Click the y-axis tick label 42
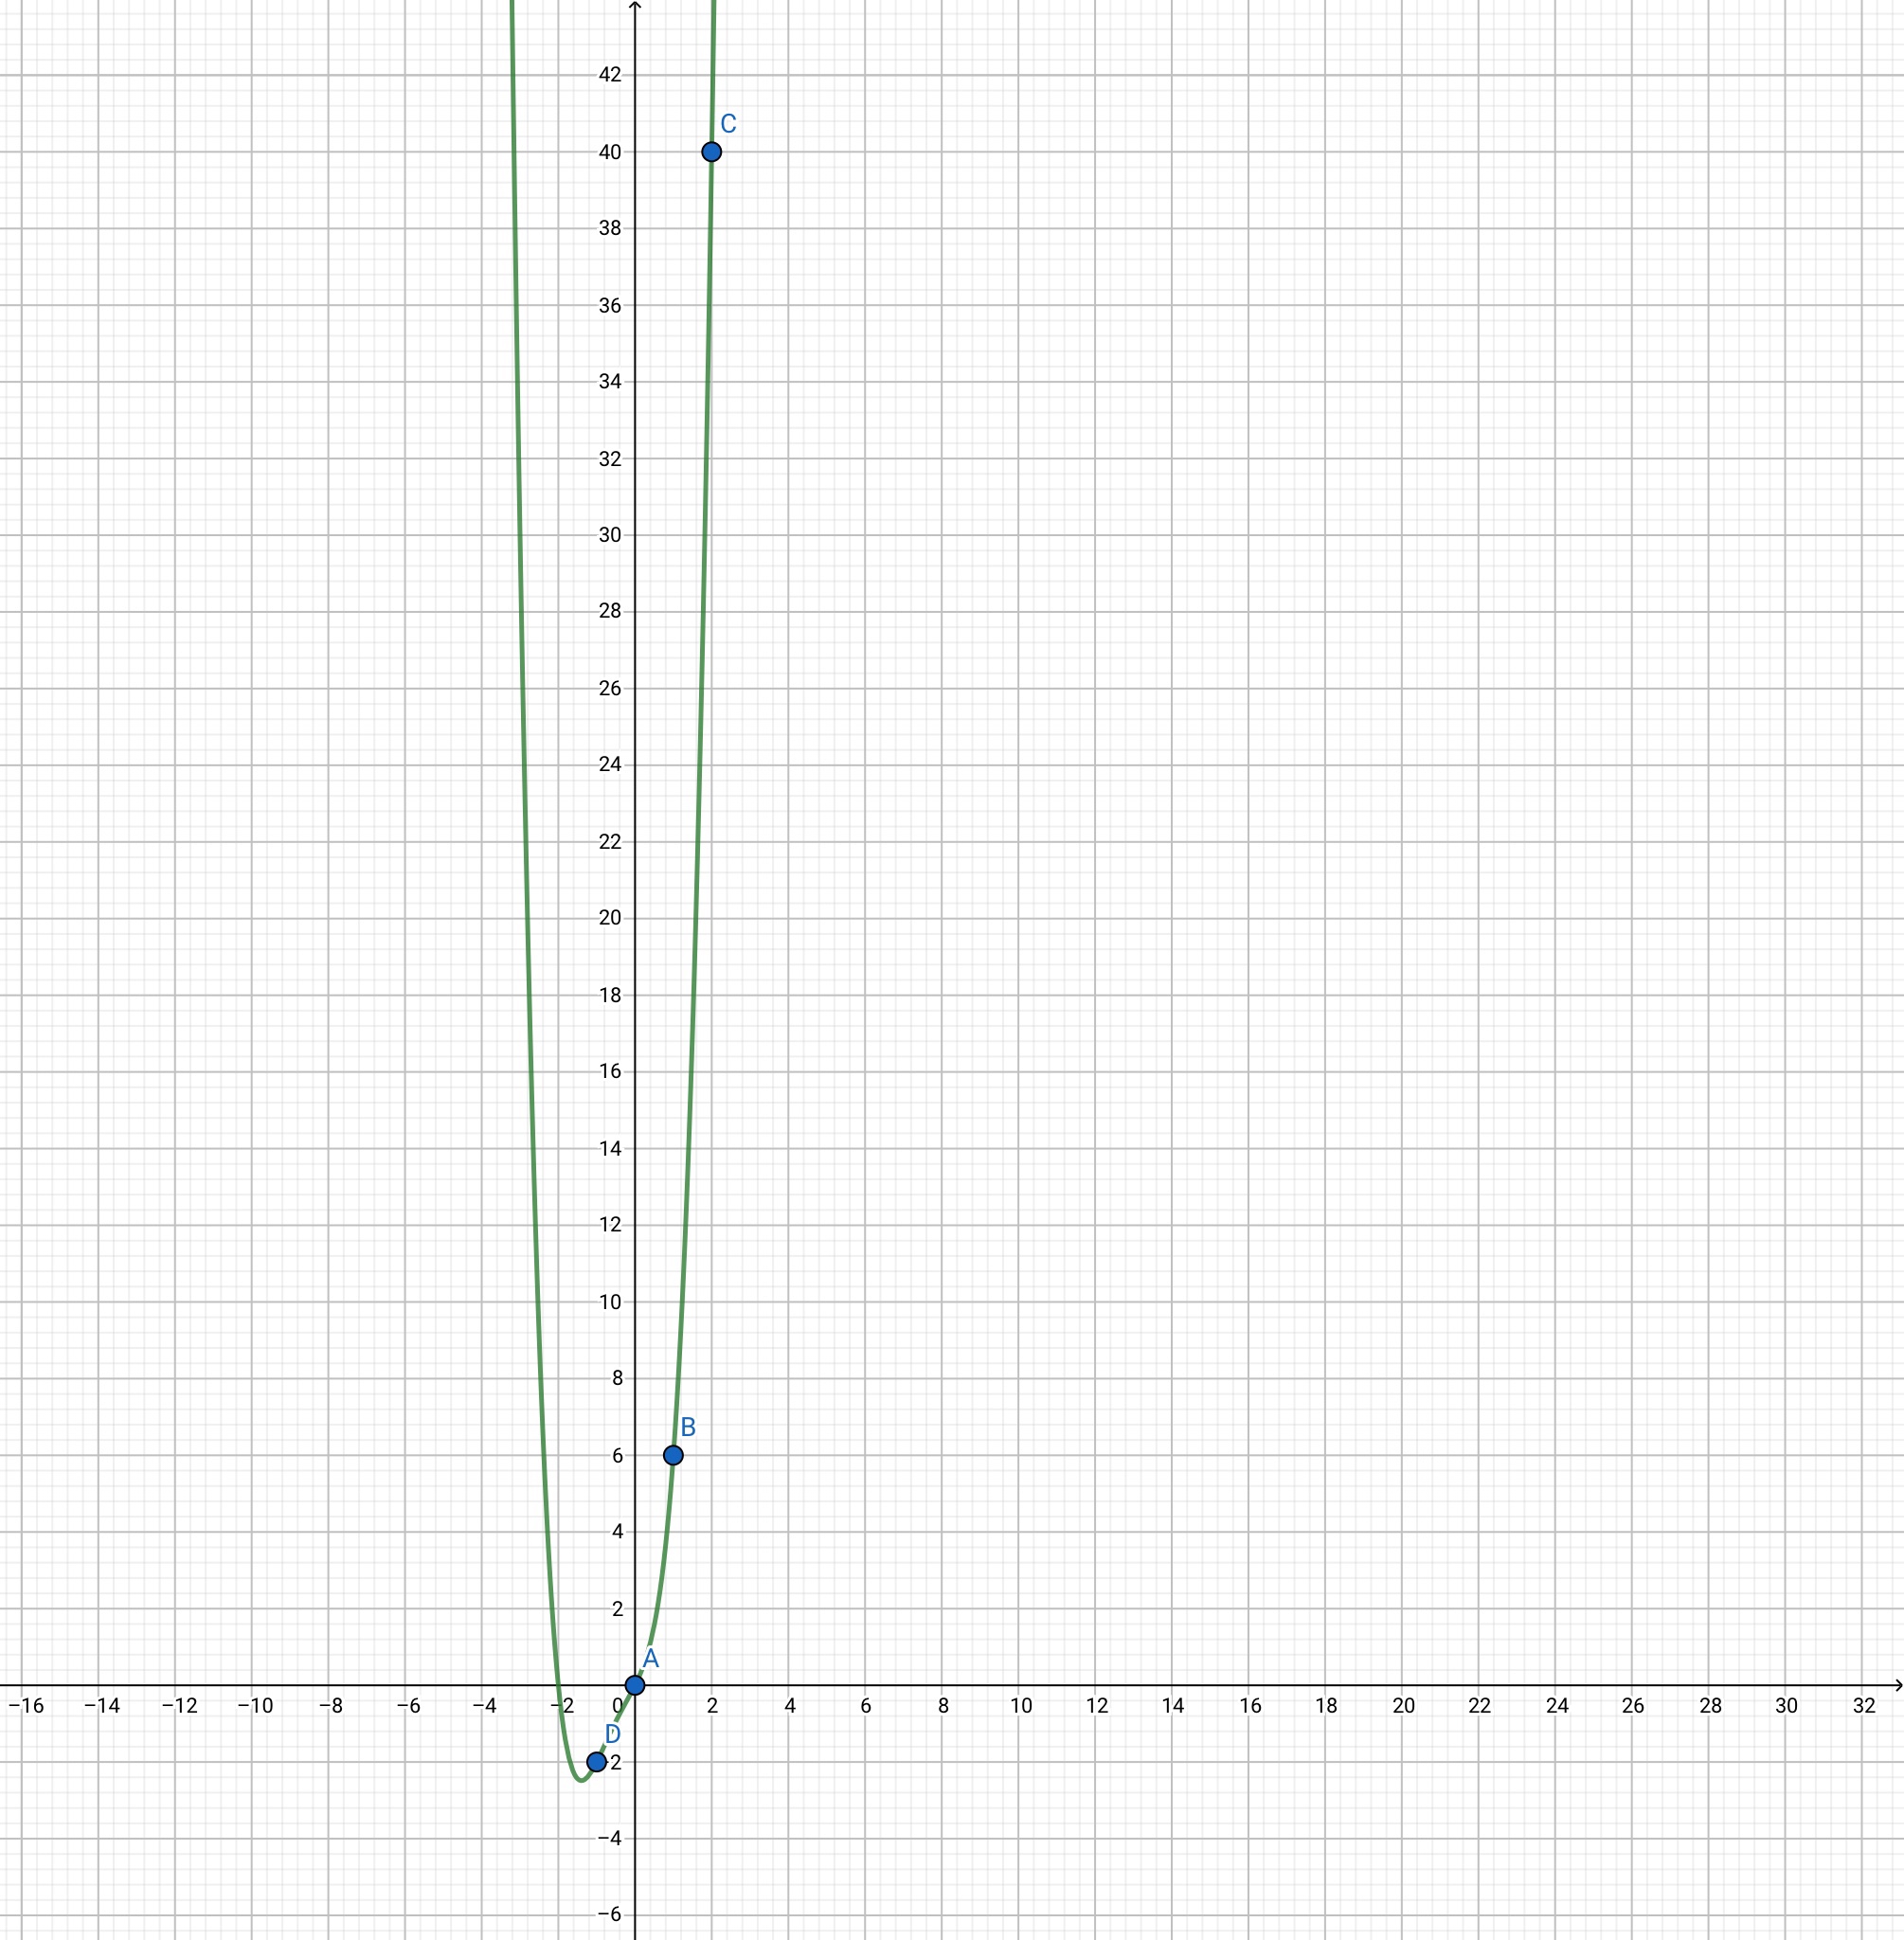1904x1940 pixels. click(x=610, y=75)
